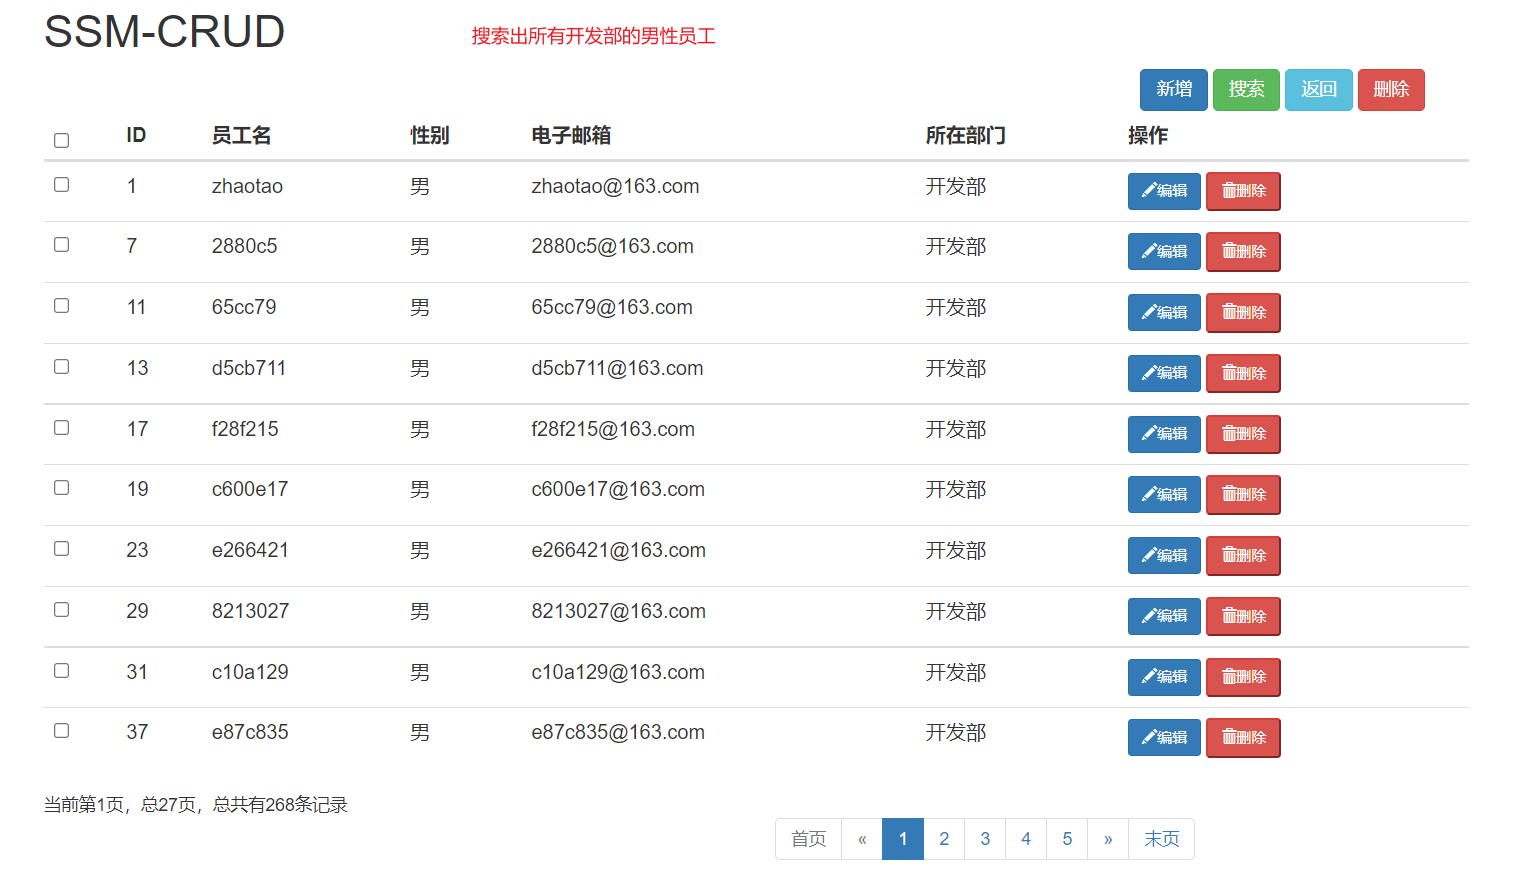The width and height of the screenshot is (1533, 874).
Task: Delete employee f28f215 with trash button
Action: [1243, 434]
